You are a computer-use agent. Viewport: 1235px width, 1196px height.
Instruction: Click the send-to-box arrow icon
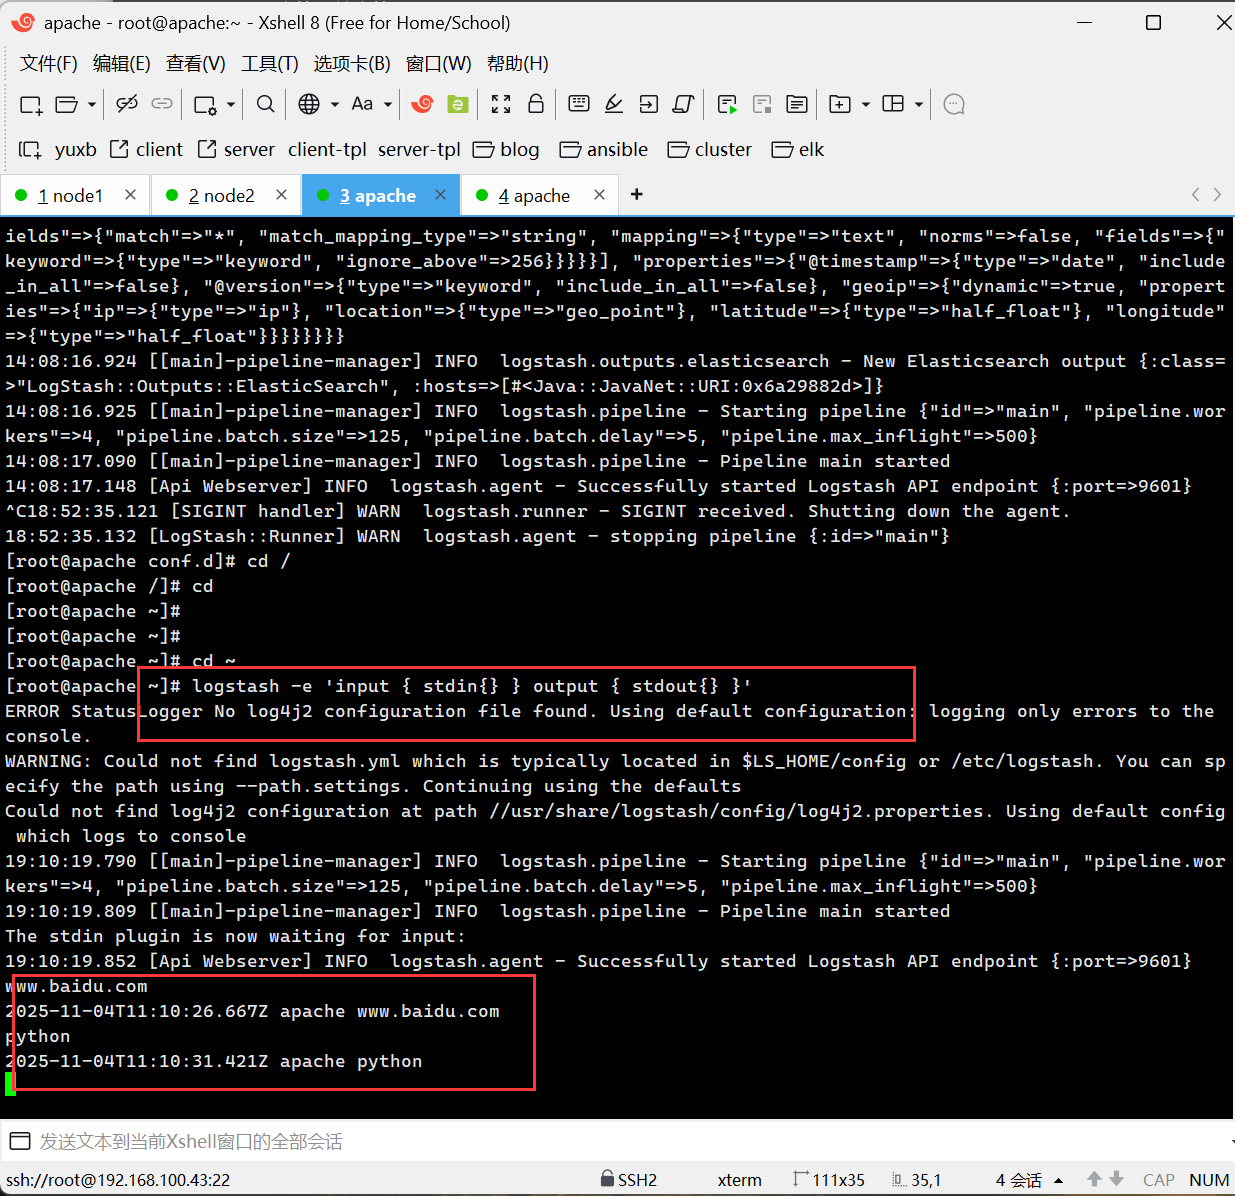tap(649, 104)
